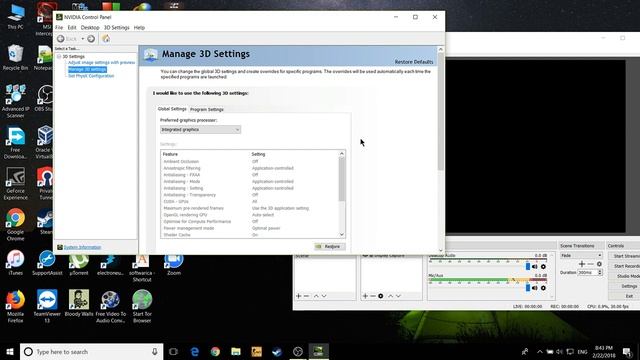Add a scene transition with plus icon

pyautogui.click(x=582, y=264)
